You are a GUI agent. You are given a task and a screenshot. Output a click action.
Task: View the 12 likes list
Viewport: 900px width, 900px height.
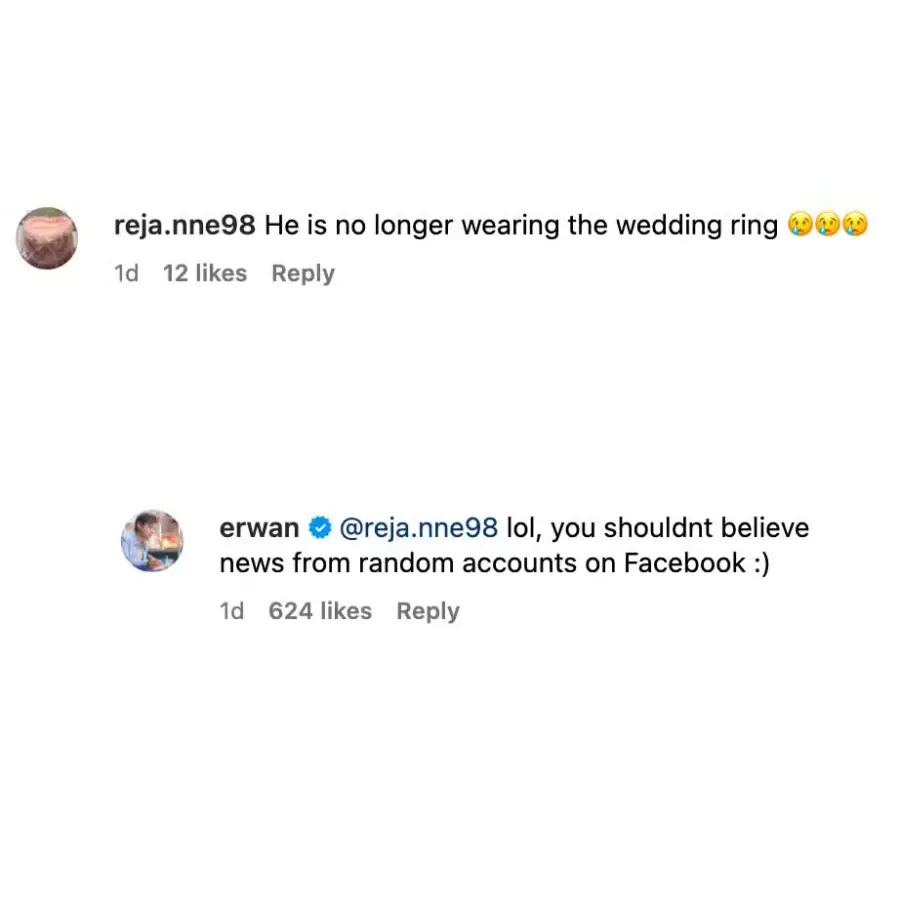point(205,274)
